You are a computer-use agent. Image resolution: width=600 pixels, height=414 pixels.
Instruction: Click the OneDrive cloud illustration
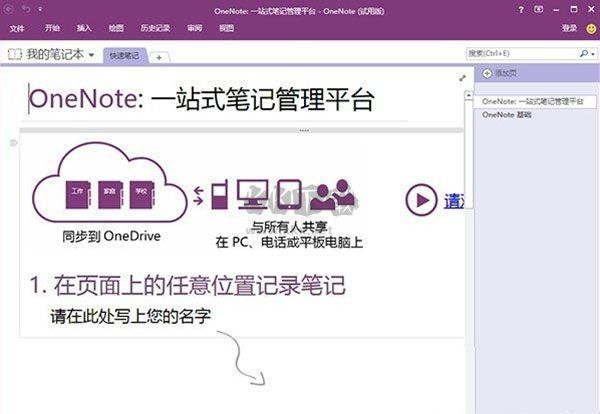(x=110, y=183)
